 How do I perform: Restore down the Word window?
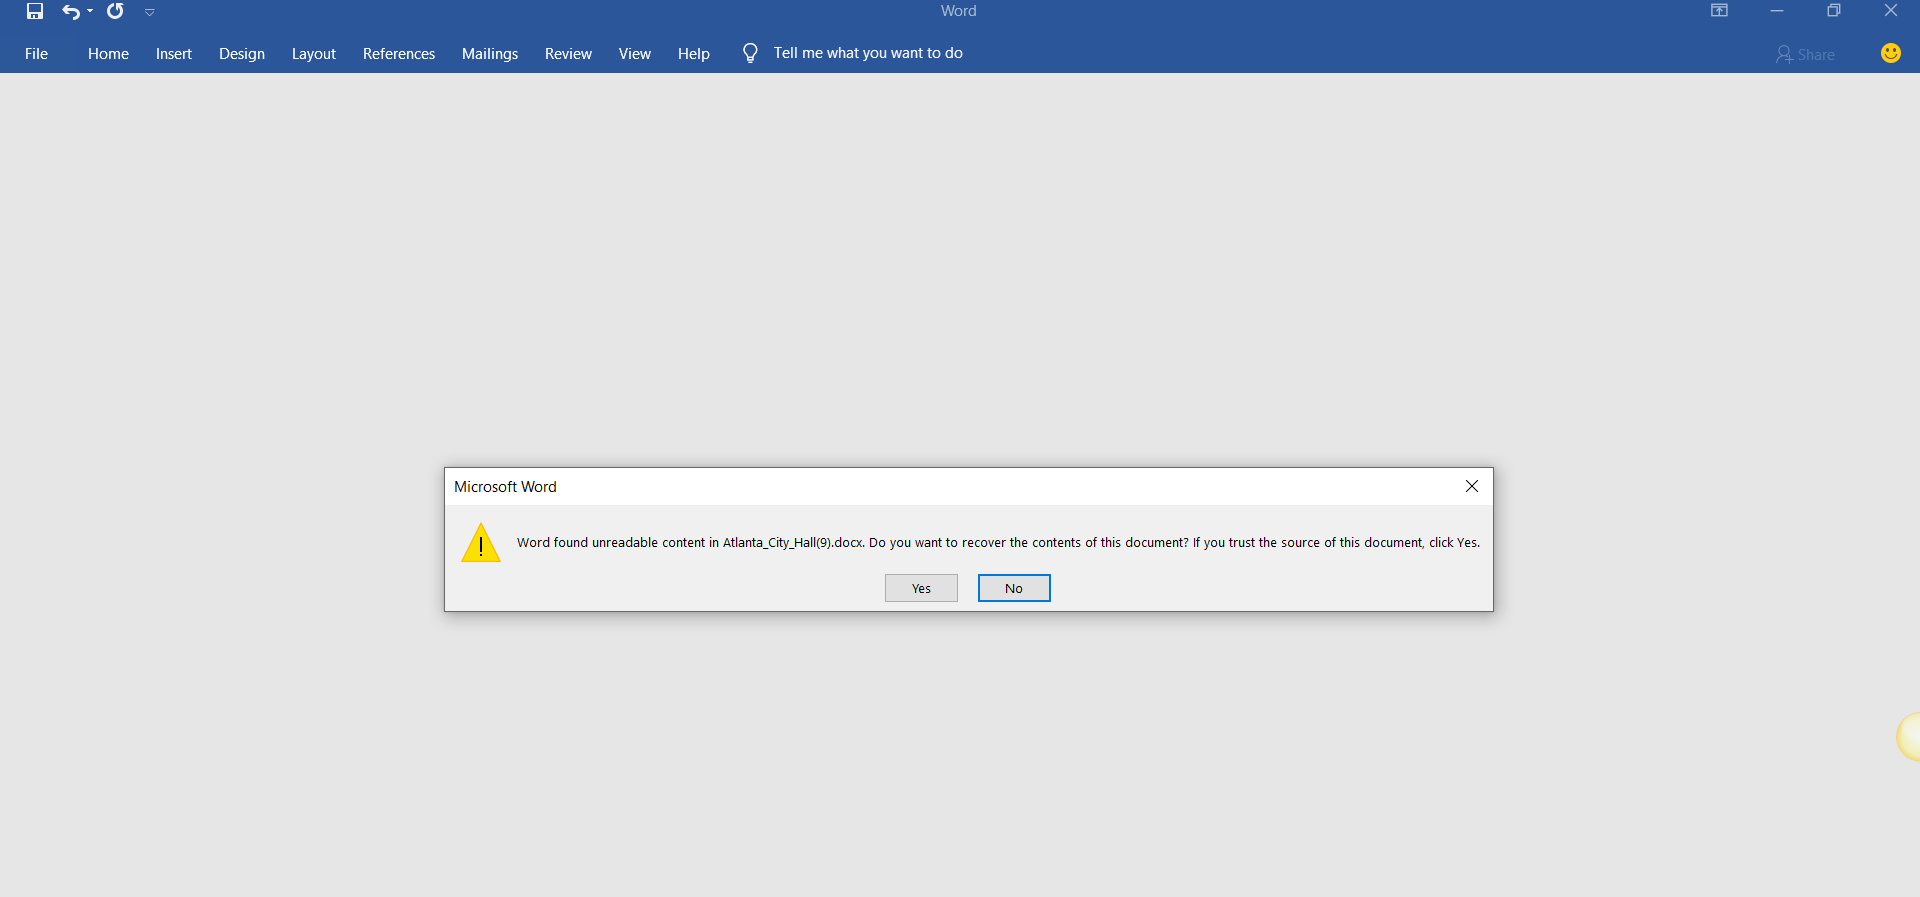(1834, 11)
